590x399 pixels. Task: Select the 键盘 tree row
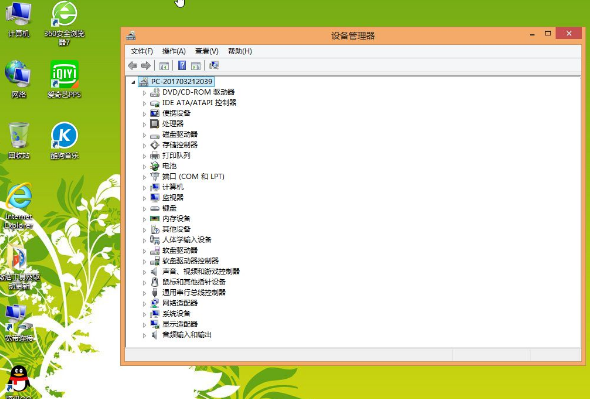click(x=169, y=208)
